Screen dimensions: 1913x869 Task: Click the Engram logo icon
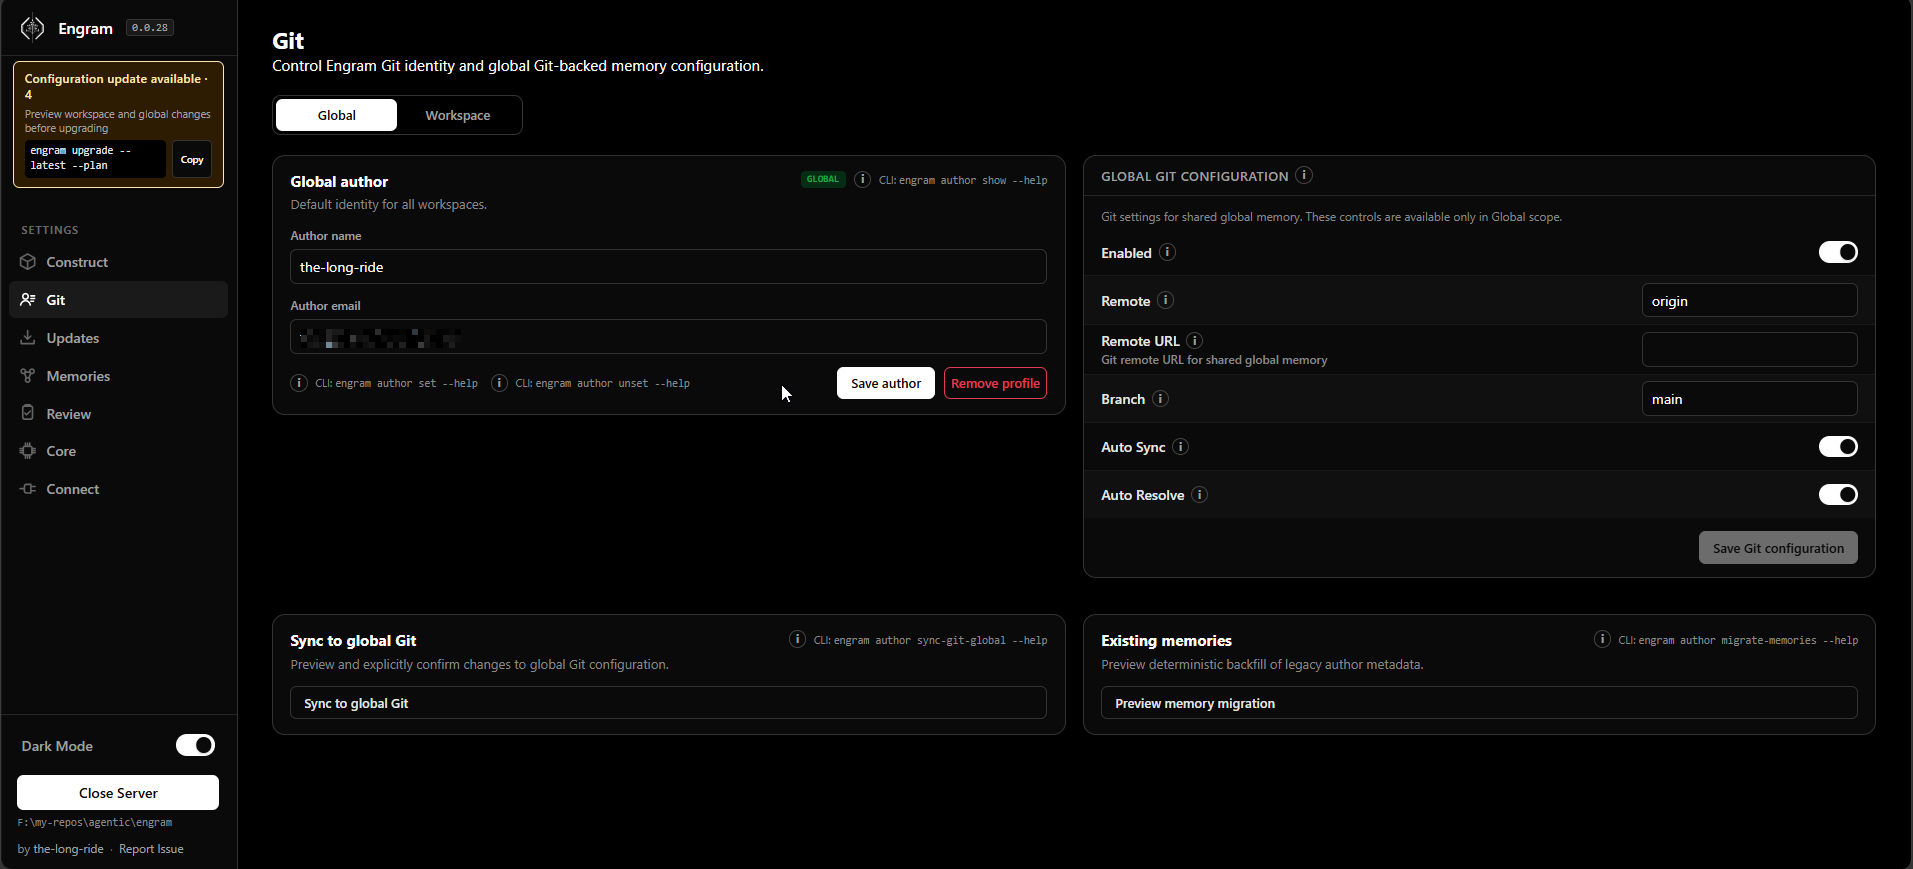point(32,28)
